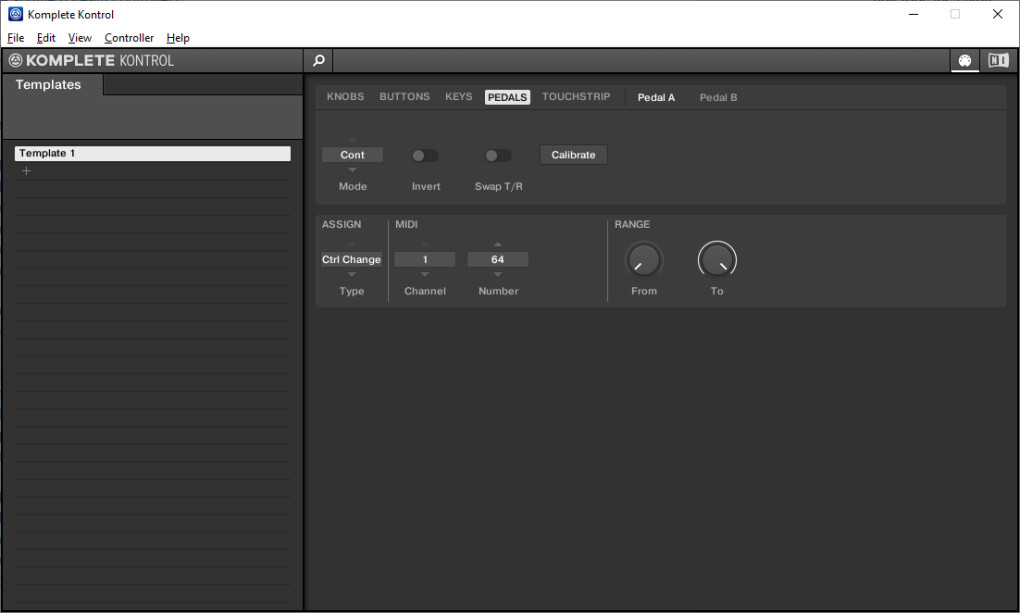Click up arrow above Ctrl Change type
This screenshot has height=613, width=1020.
(351, 245)
